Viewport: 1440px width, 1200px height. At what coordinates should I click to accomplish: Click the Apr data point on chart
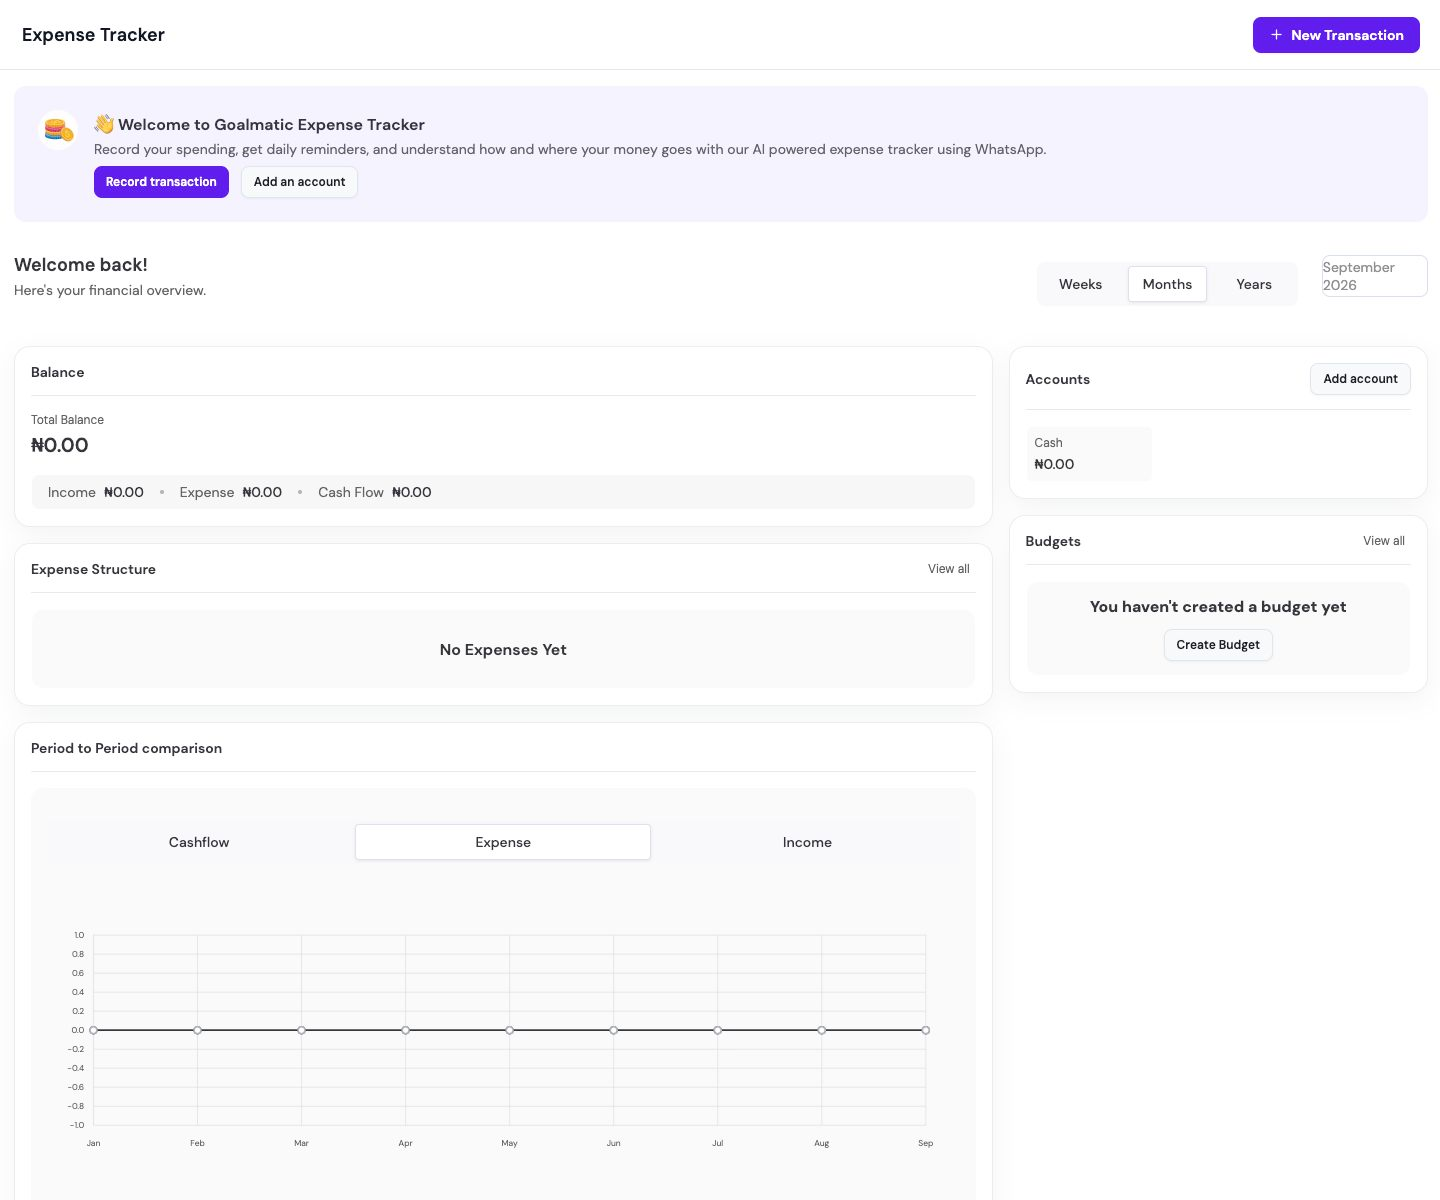[405, 1030]
